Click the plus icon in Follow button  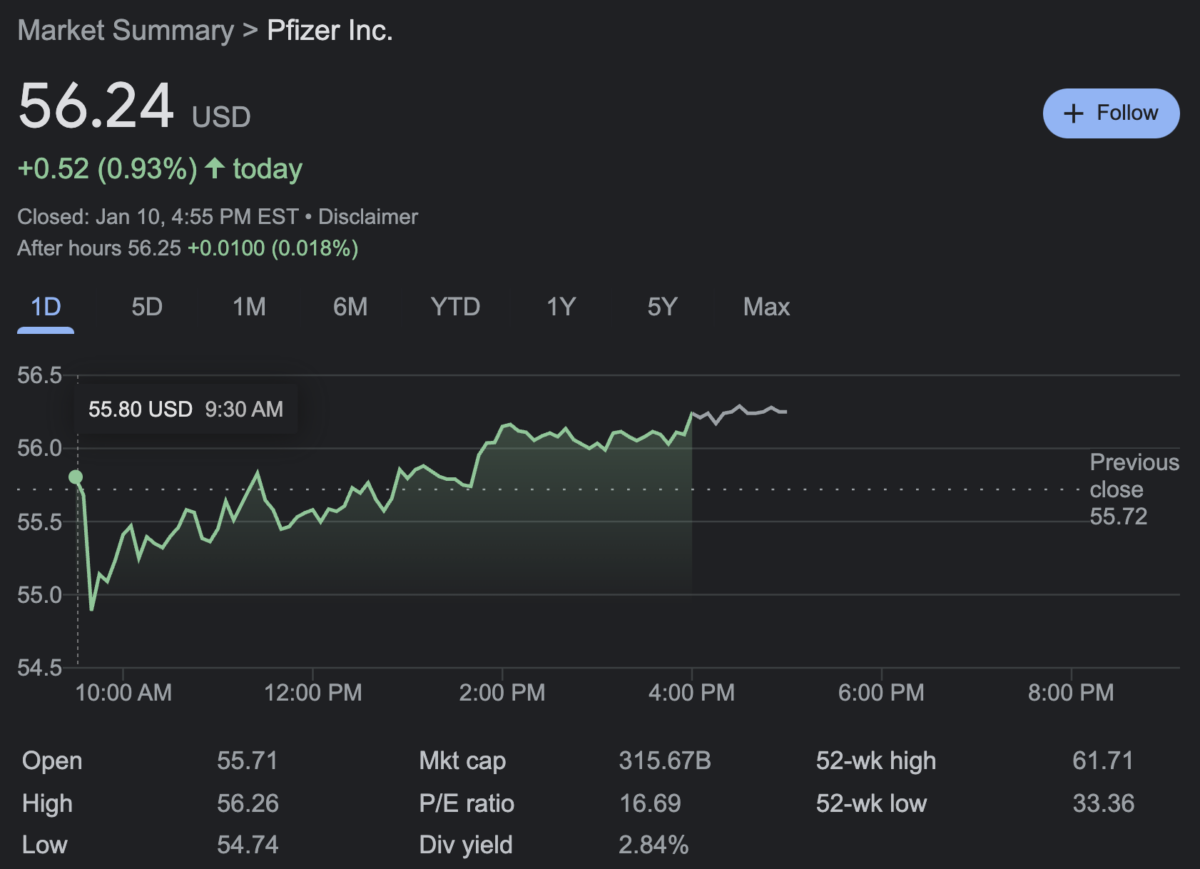(x=1074, y=113)
